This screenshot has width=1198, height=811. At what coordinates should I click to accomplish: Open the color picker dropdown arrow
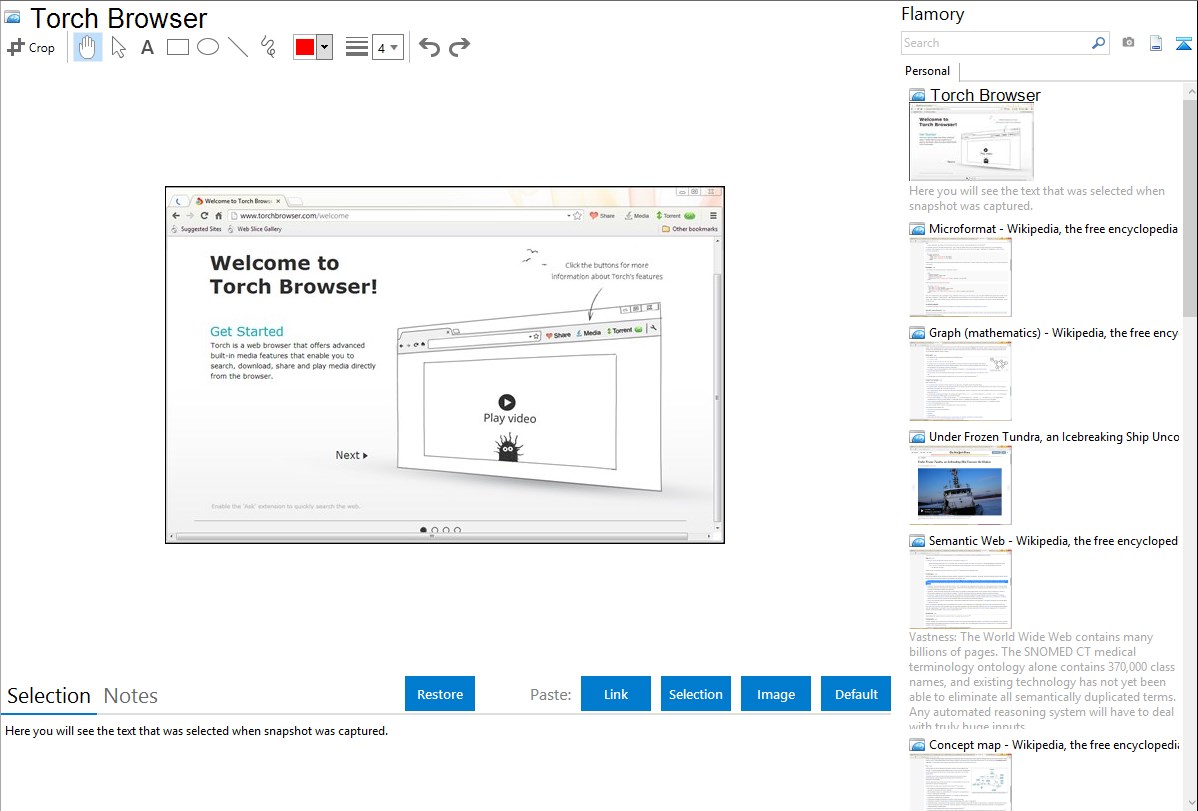coord(324,47)
